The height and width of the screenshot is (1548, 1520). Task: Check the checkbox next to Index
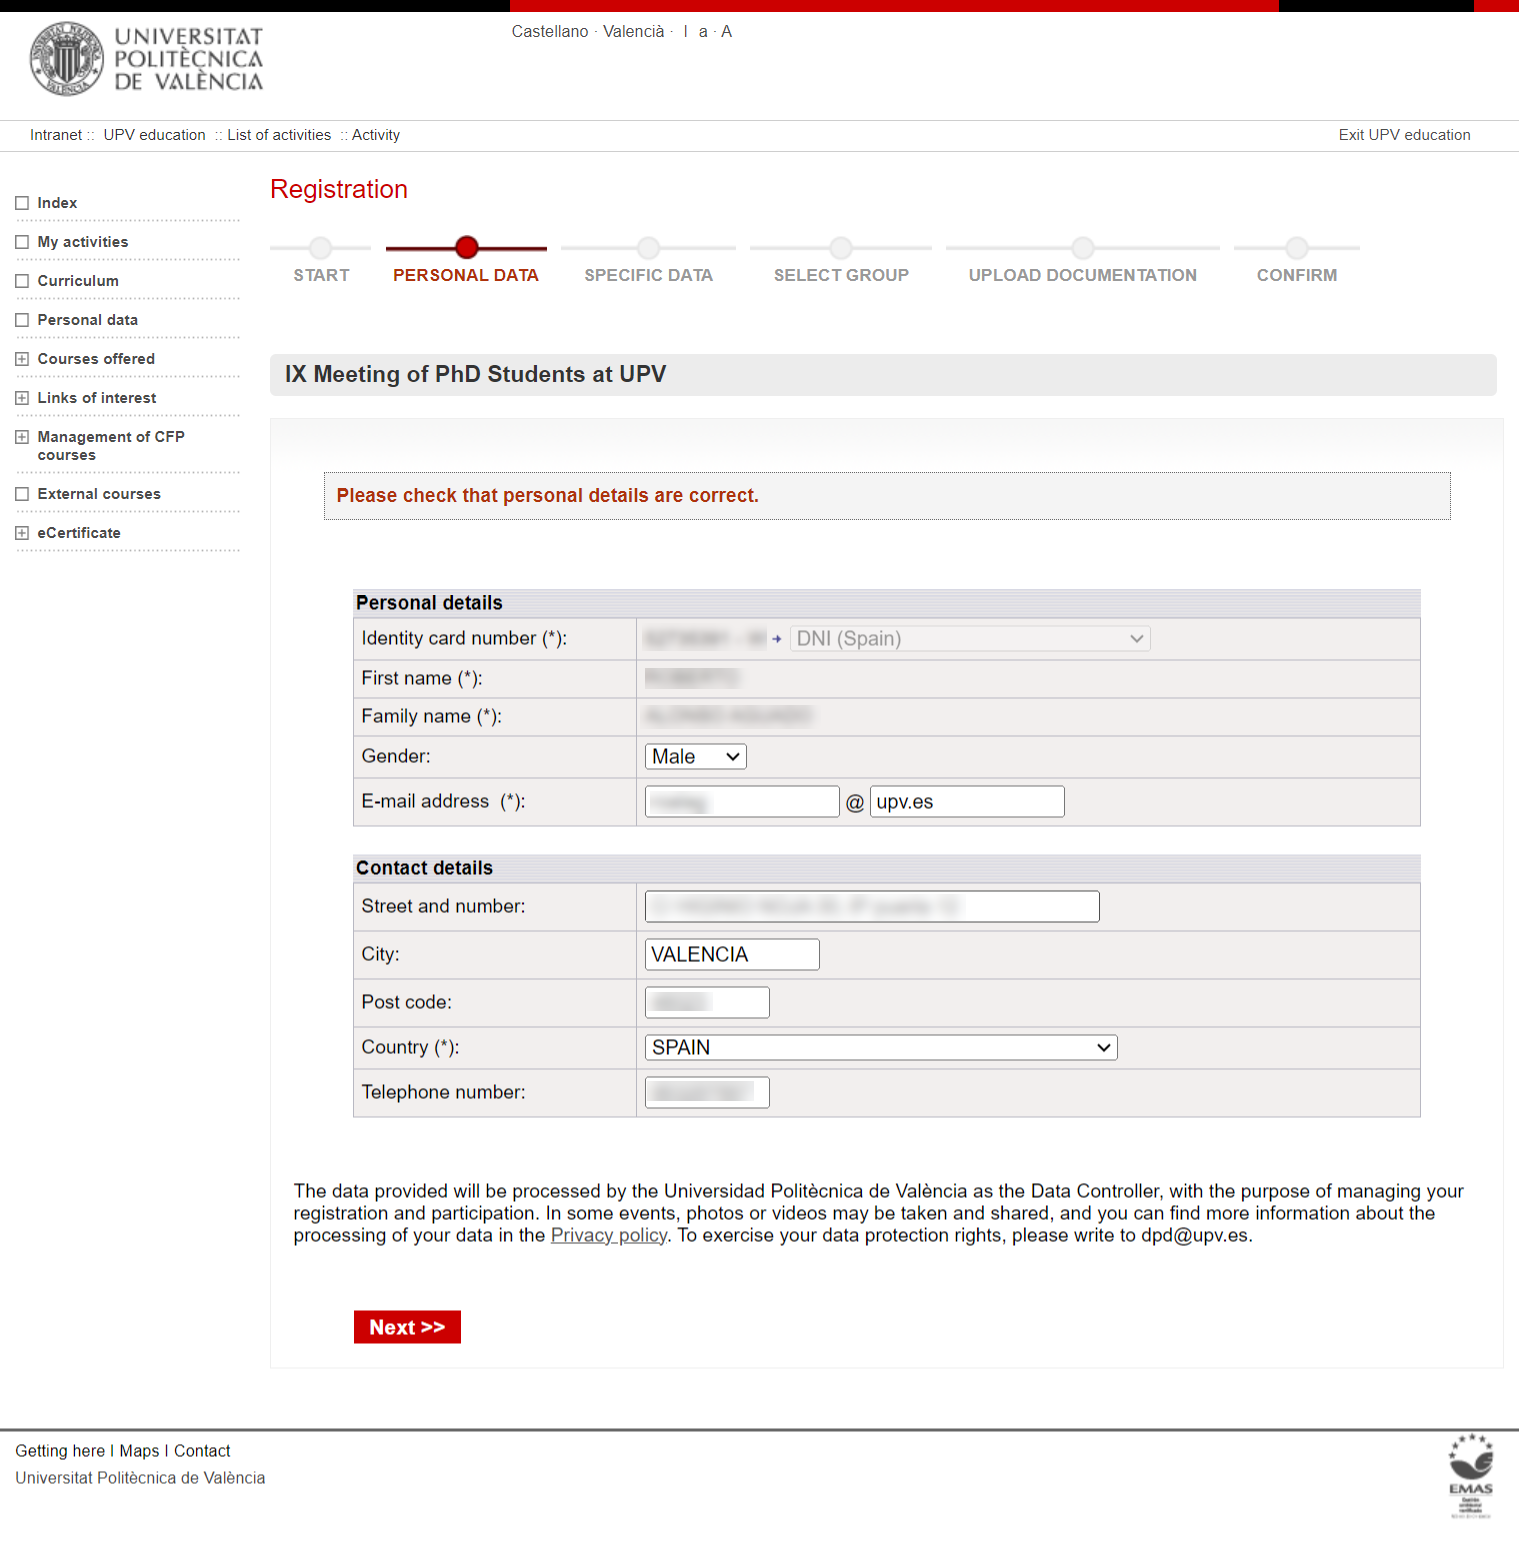pos(22,202)
